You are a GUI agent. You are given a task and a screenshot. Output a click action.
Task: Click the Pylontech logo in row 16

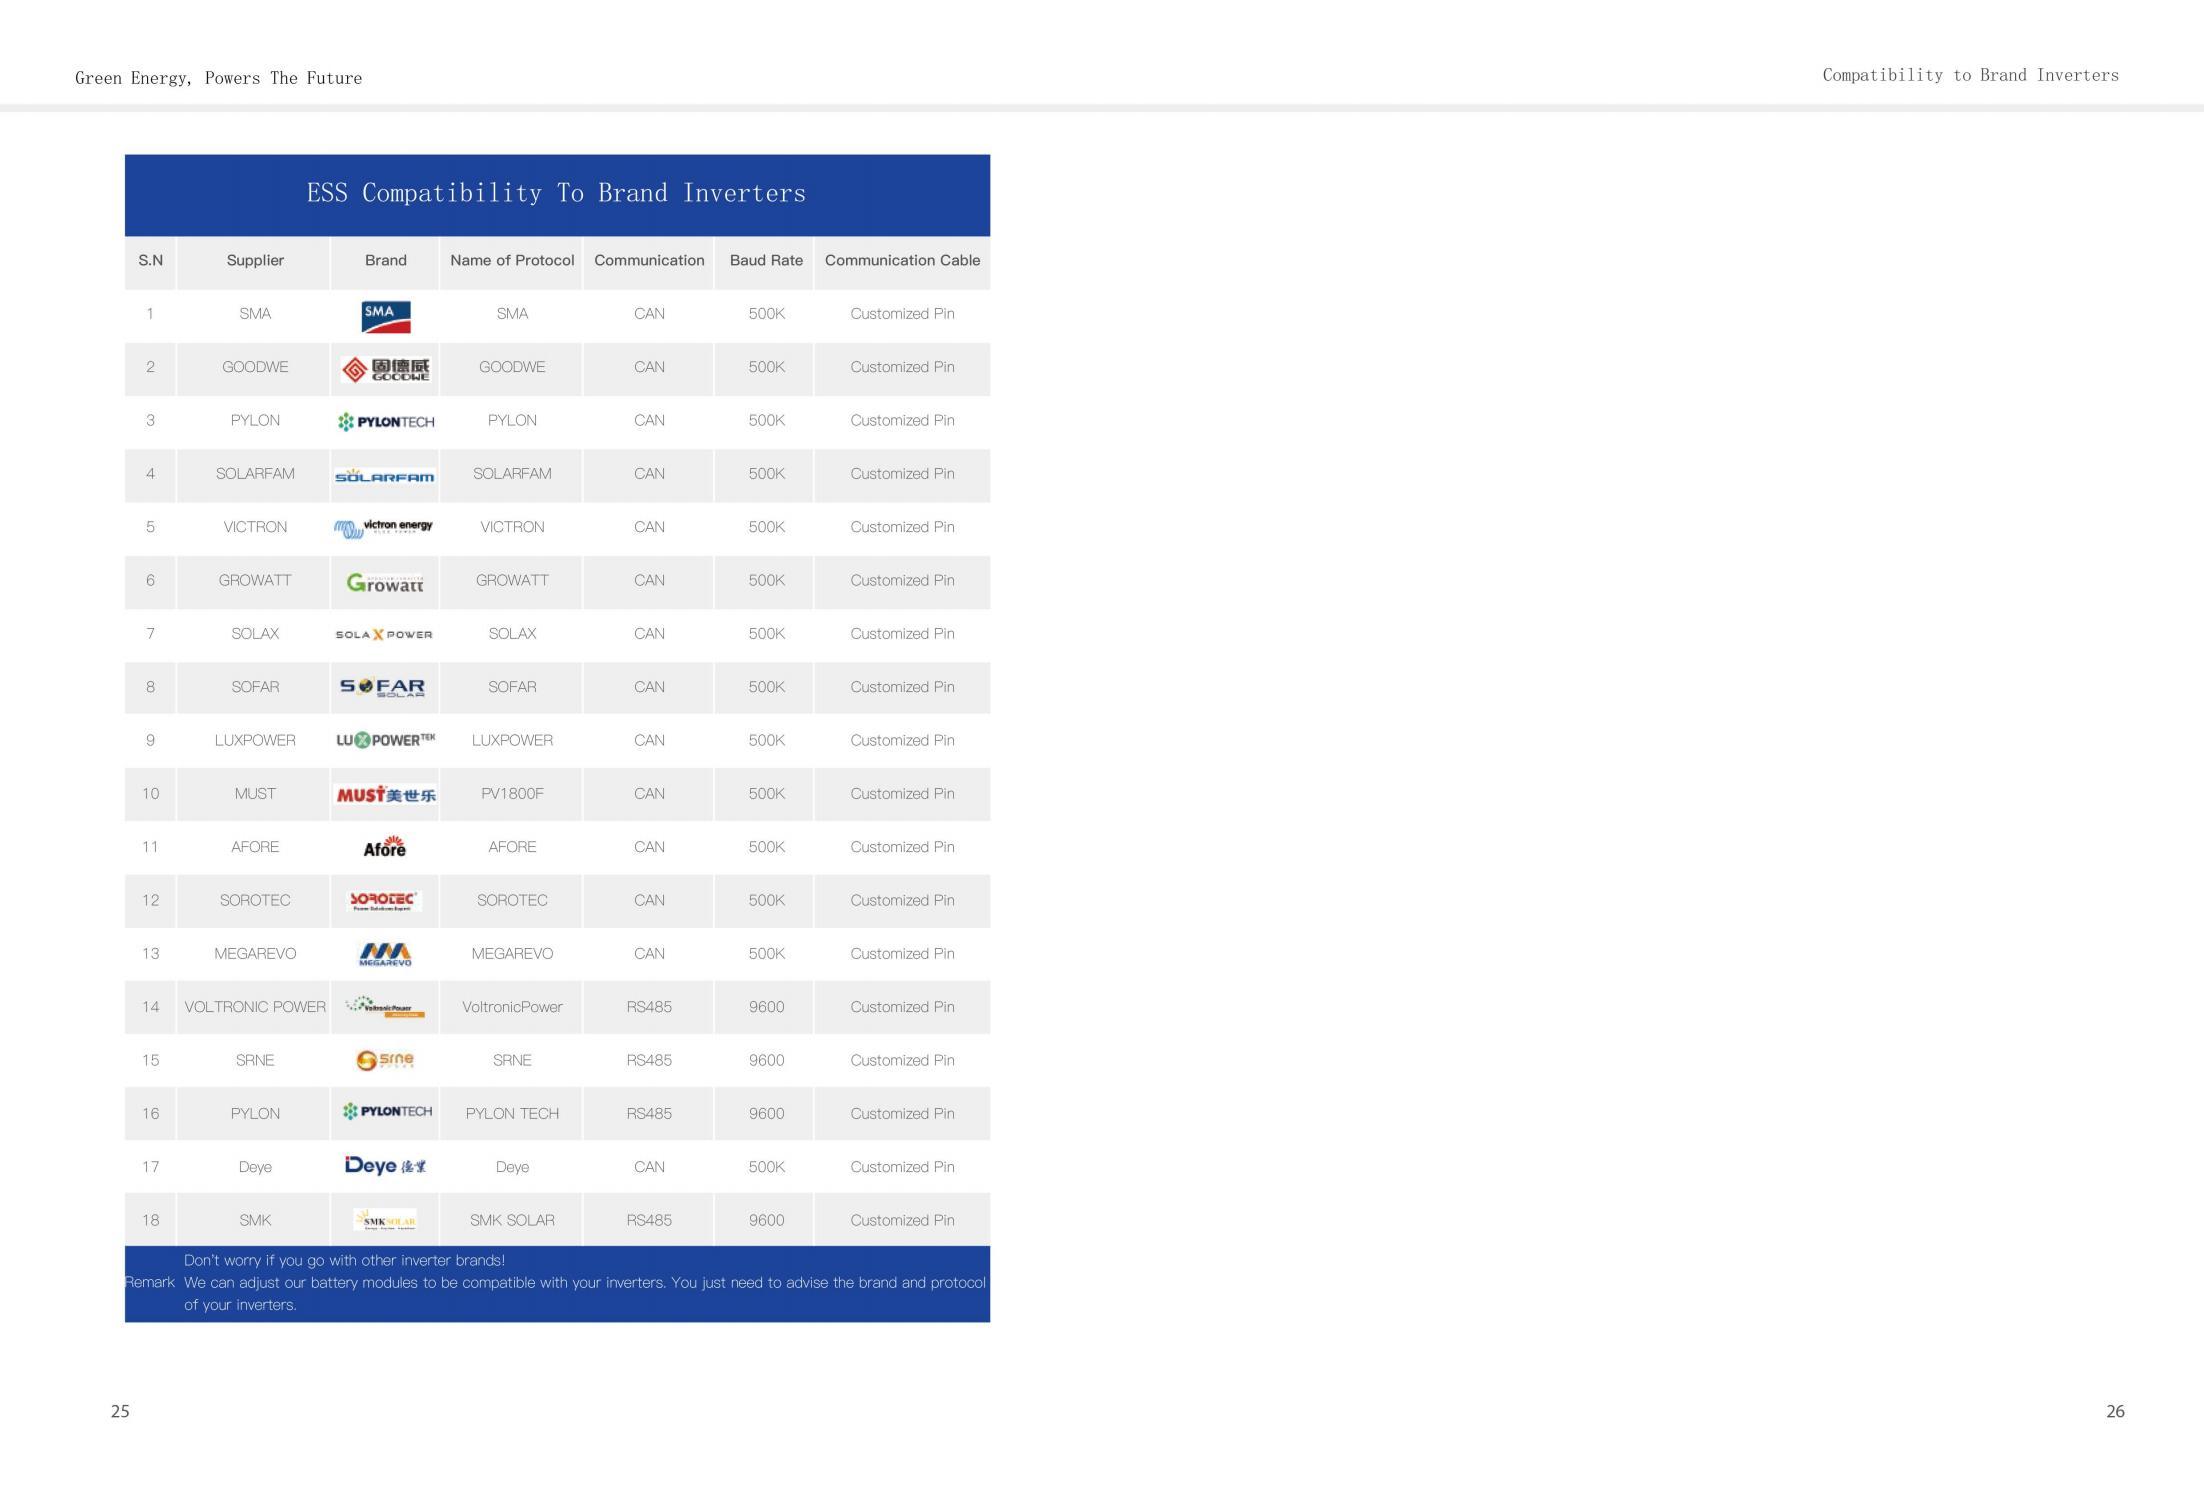pos(387,1112)
